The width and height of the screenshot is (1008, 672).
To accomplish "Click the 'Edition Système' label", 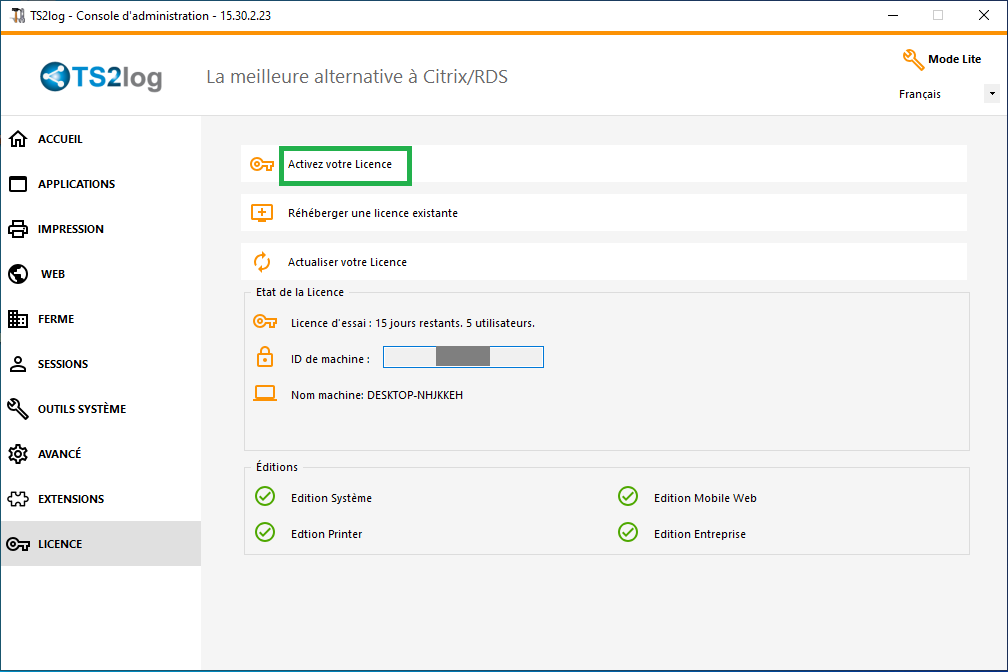I will coord(331,498).
